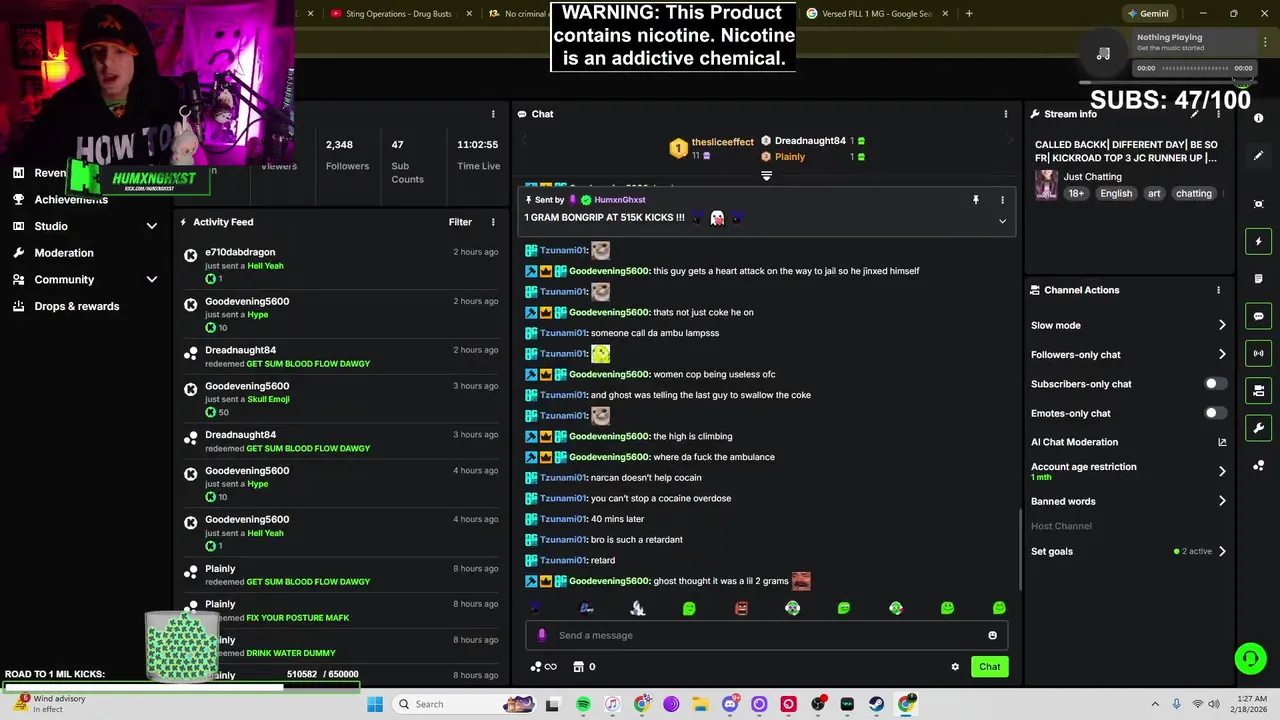Click the 18+ stream tag
Image resolution: width=1280 pixels, height=720 pixels.
1075,194
